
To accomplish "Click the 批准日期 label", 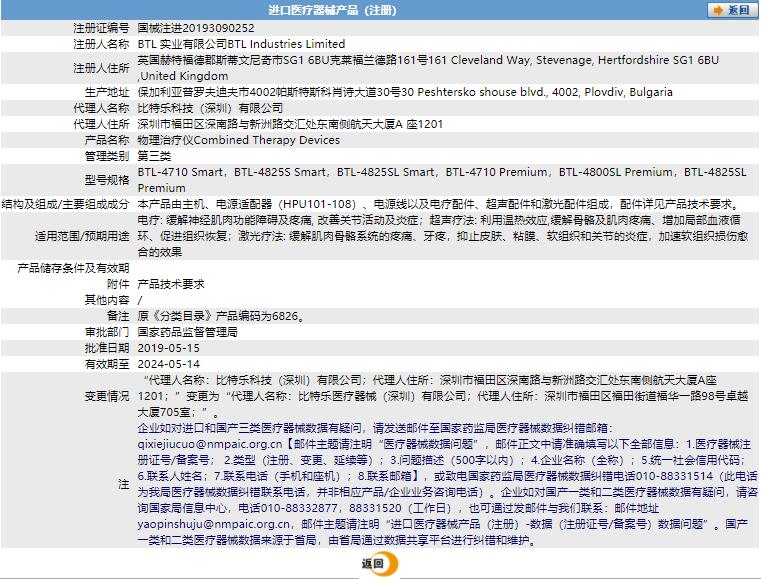I will [x=107, y=348].
